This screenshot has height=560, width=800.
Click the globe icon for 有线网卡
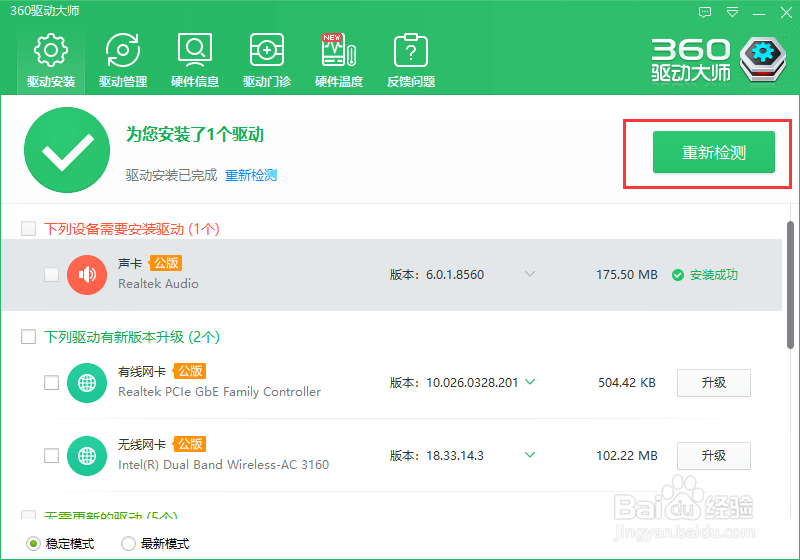coord(87,383)
